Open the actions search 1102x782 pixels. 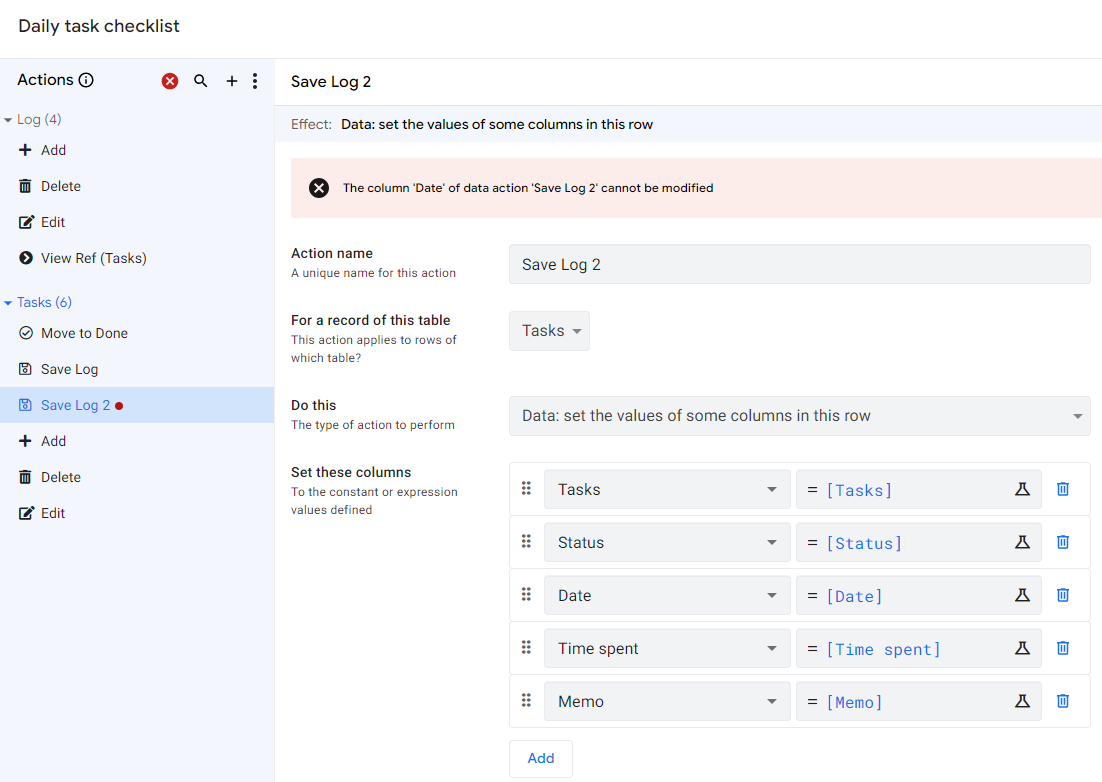(201, 80)
